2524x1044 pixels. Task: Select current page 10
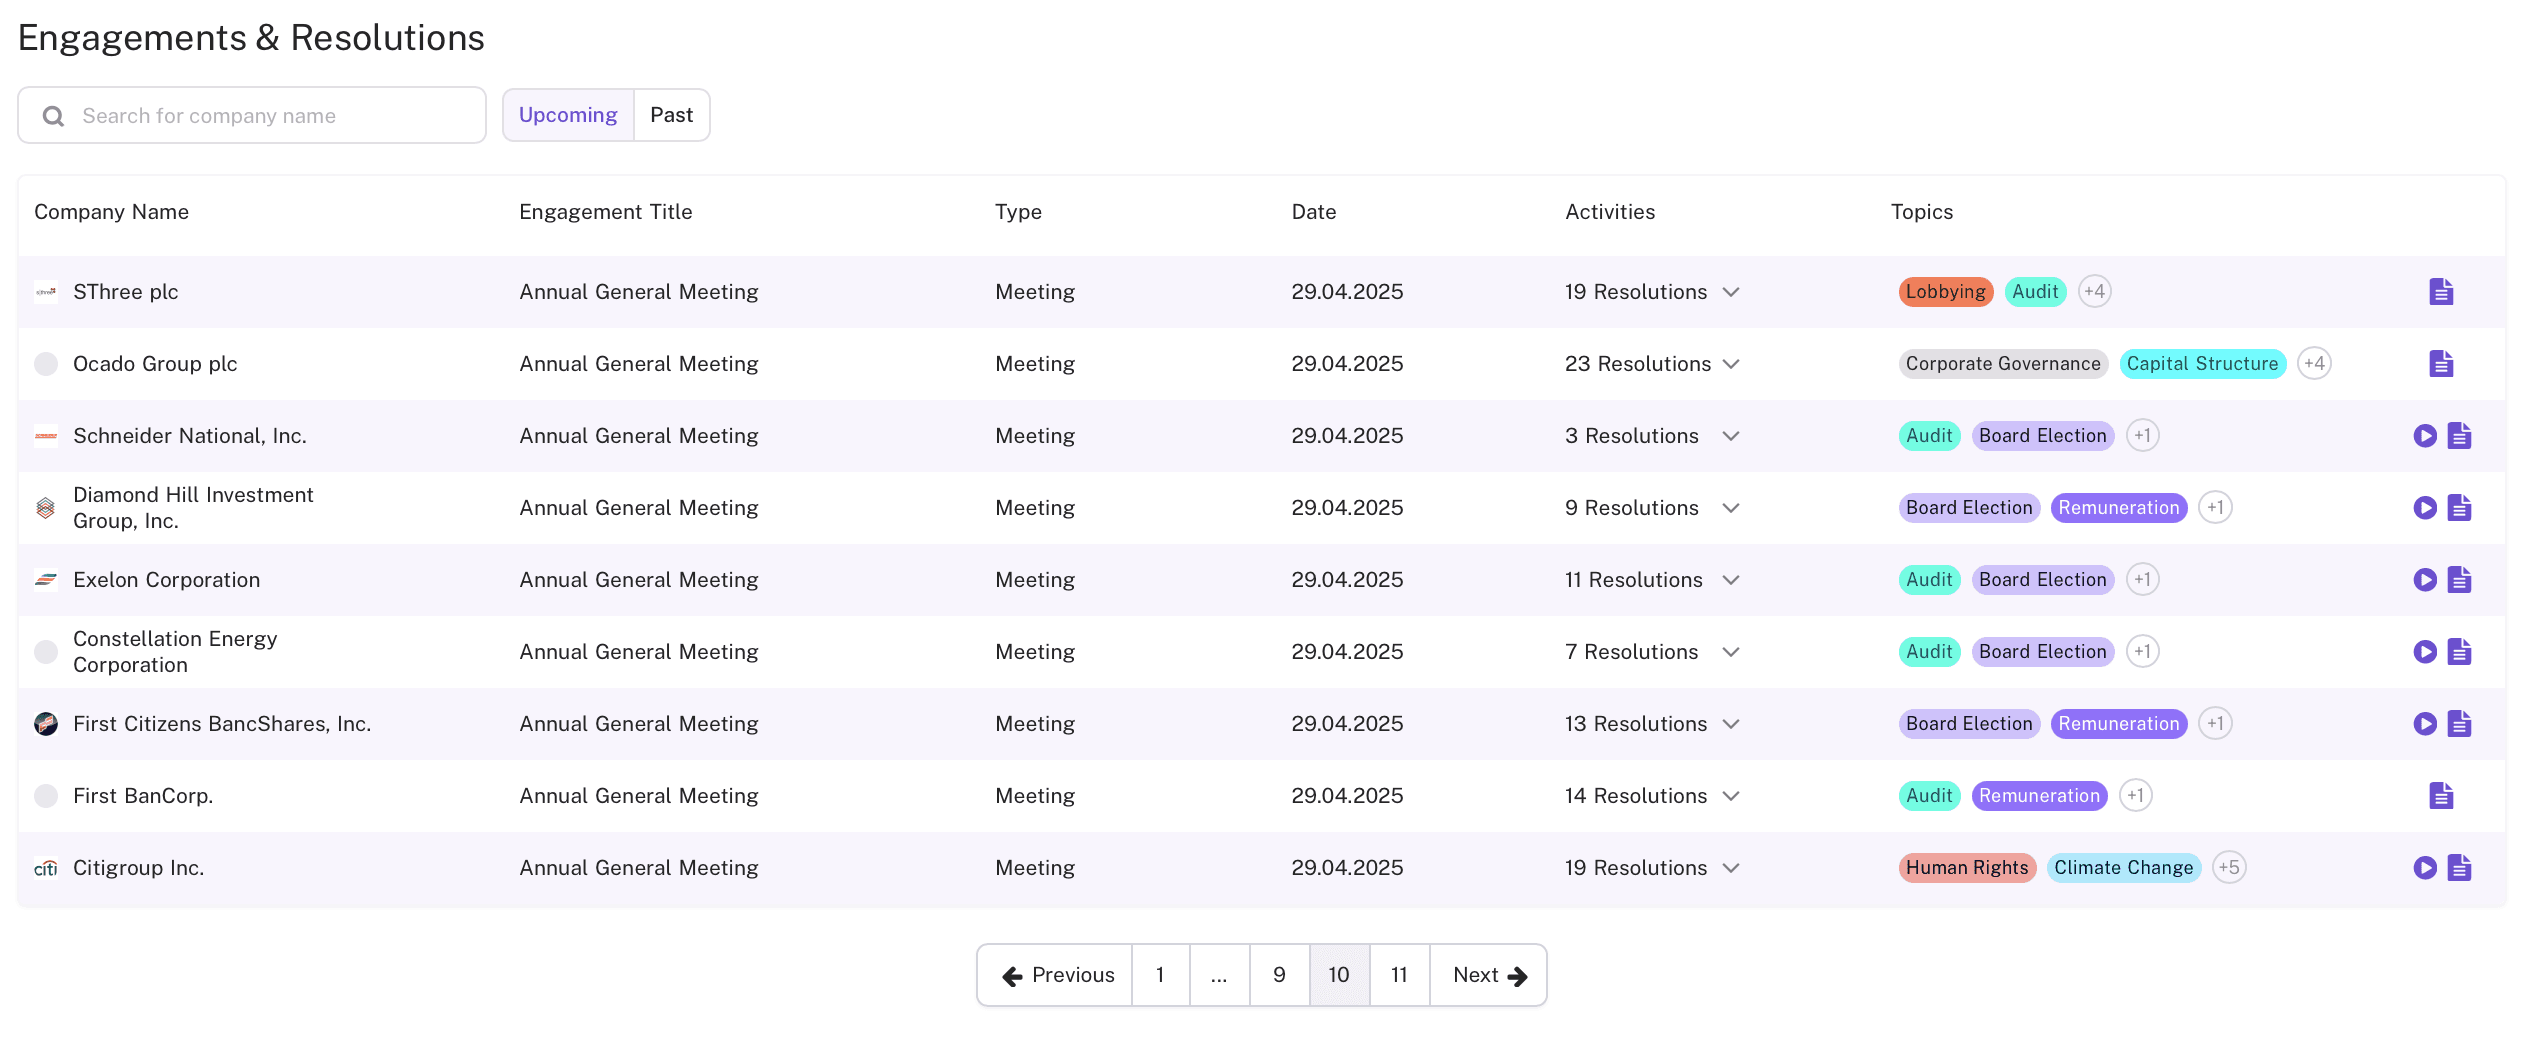point(1339,975)
